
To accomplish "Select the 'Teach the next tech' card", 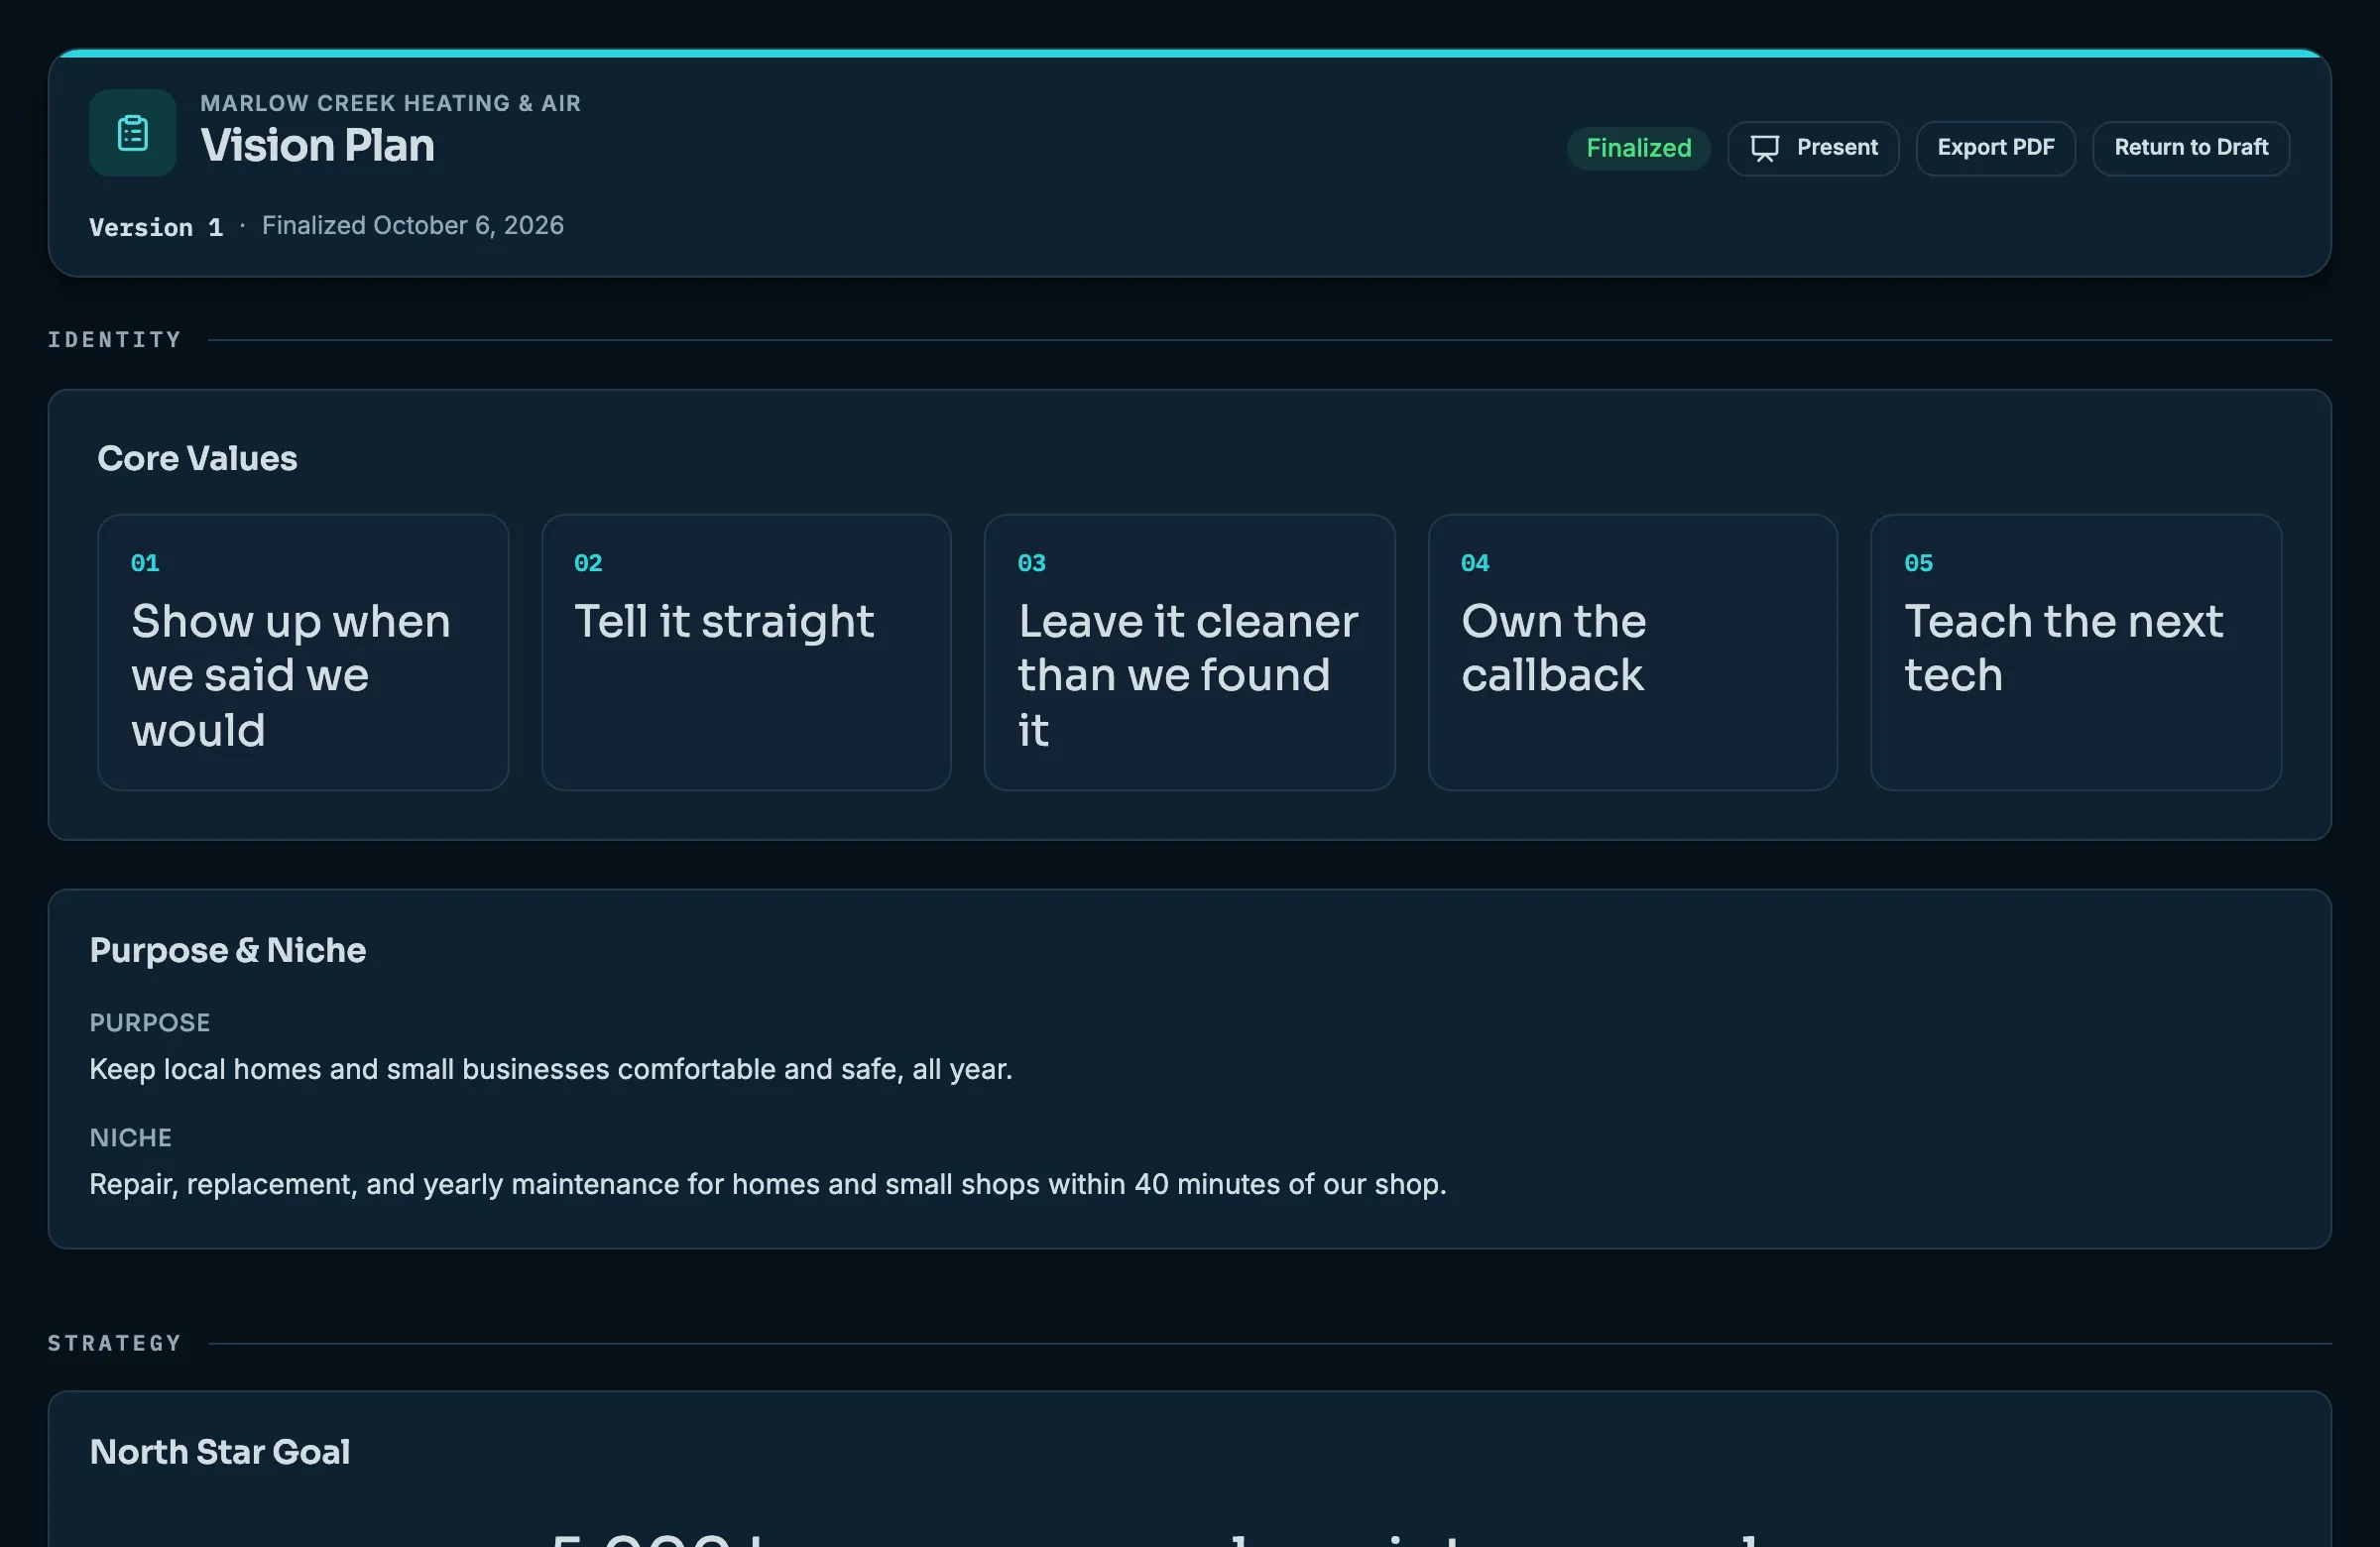I will pos(2076,652).
